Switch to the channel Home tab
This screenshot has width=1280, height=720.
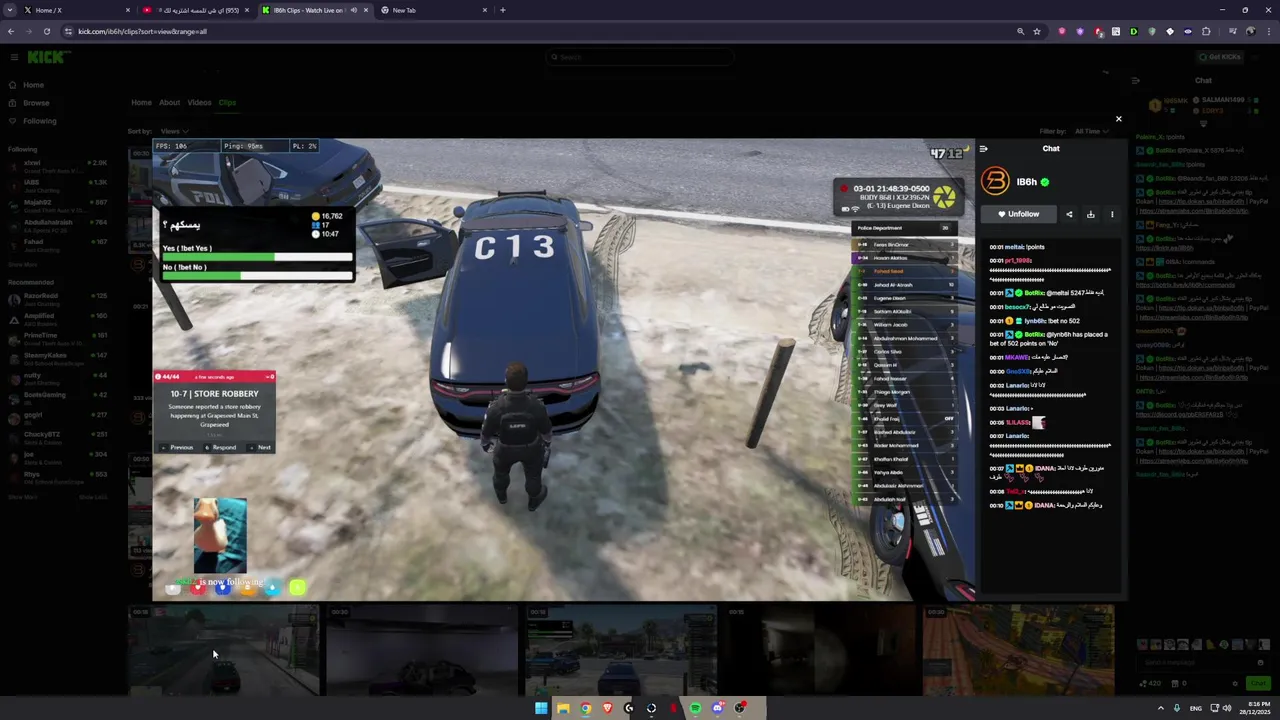141,103
